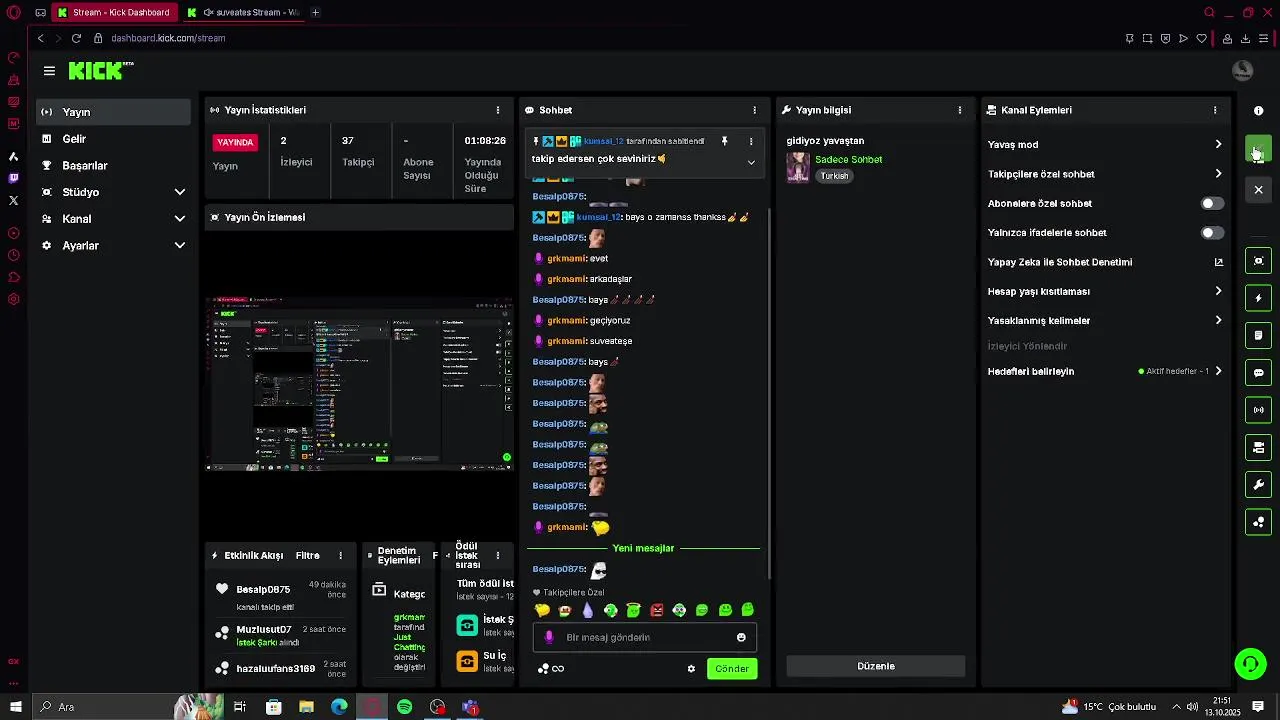Open Yavaş mod settings arrow
Screen dimensions: 1280x720
(x=1218, y=145)
